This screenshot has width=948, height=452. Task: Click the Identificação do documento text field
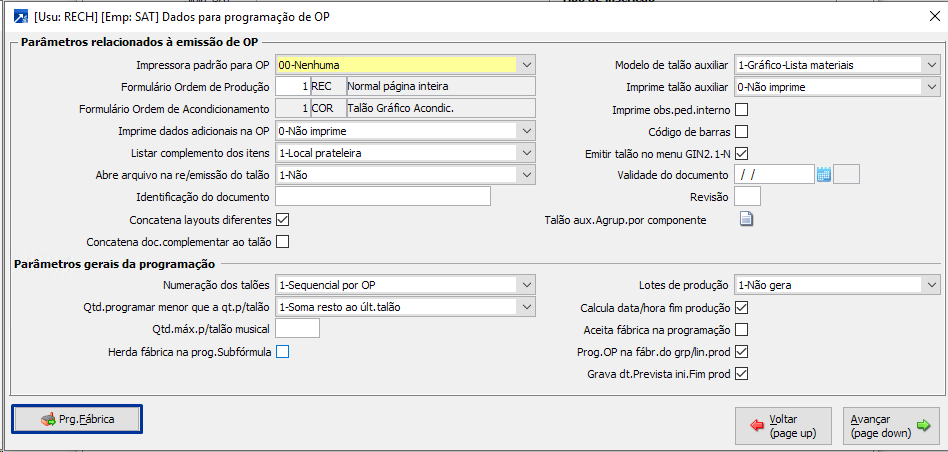pos(382,197)
